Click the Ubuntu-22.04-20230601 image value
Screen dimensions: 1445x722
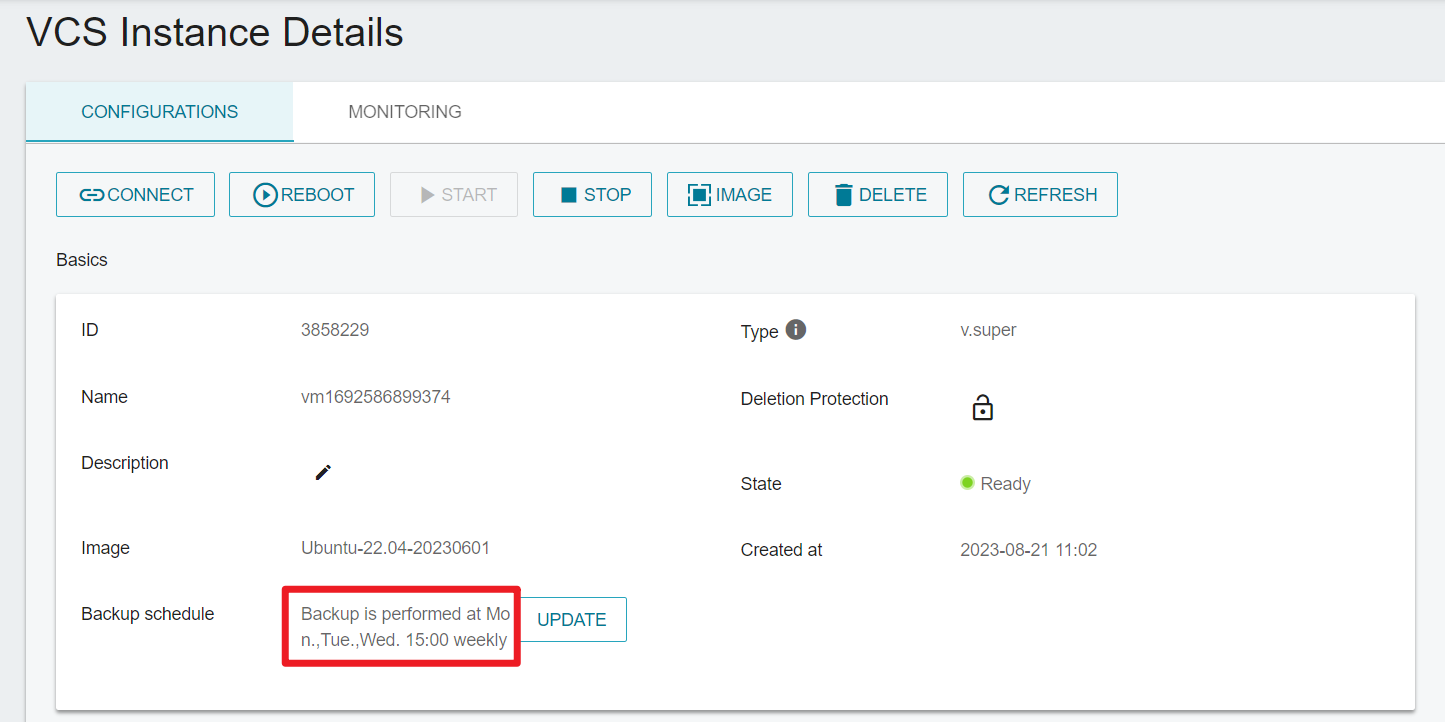395,548
